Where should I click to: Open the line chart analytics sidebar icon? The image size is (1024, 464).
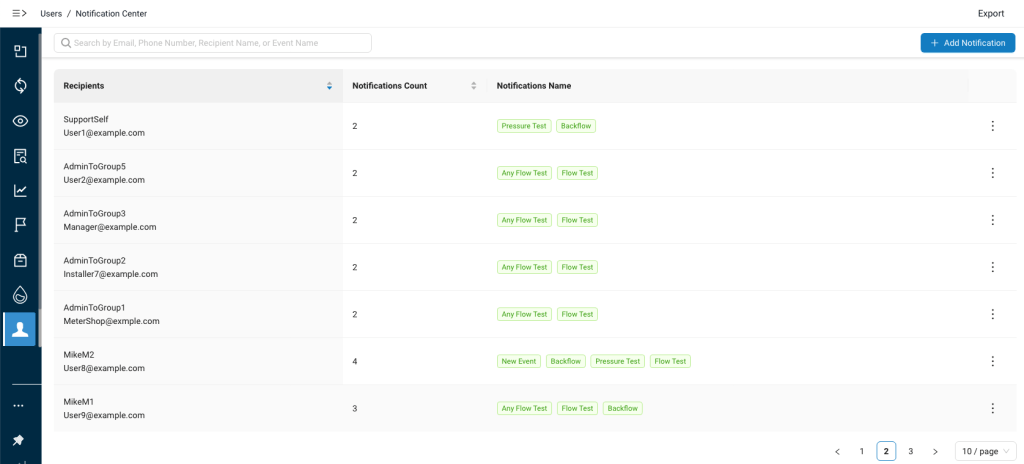coord(20,190)
